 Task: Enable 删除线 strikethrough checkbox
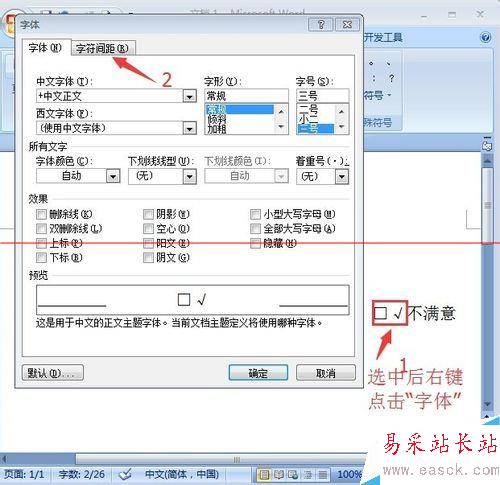pyautogui.click(x=41, y=214)
